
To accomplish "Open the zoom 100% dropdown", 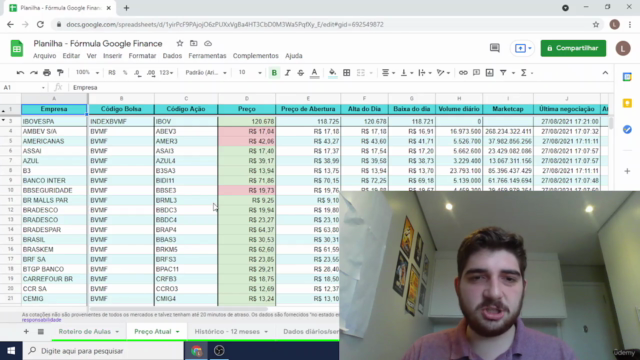I will point(87,73).
